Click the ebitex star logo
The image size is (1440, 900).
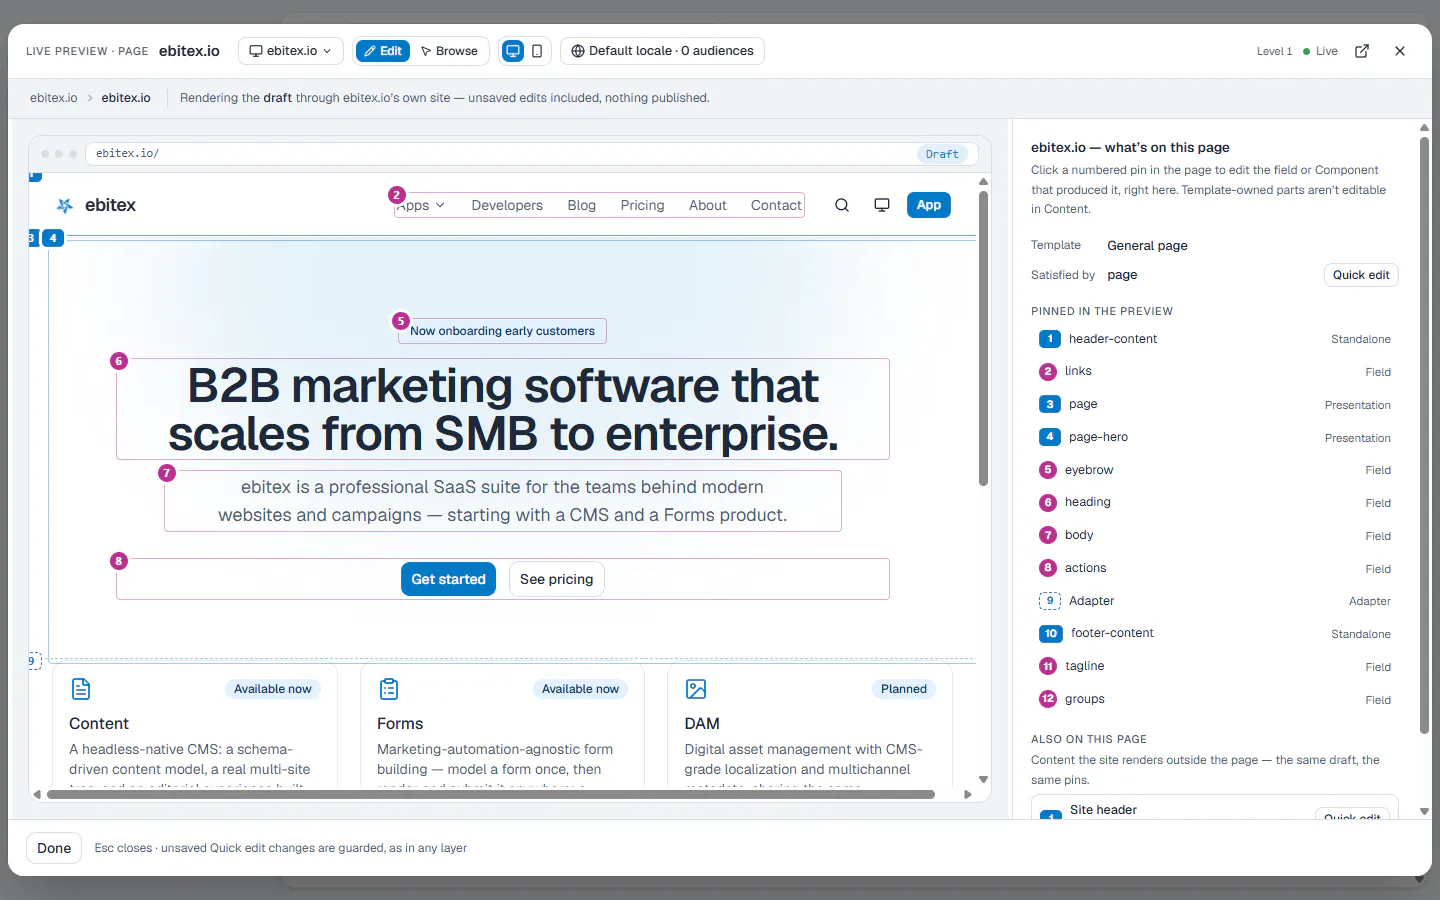click(x=65, y=205)
